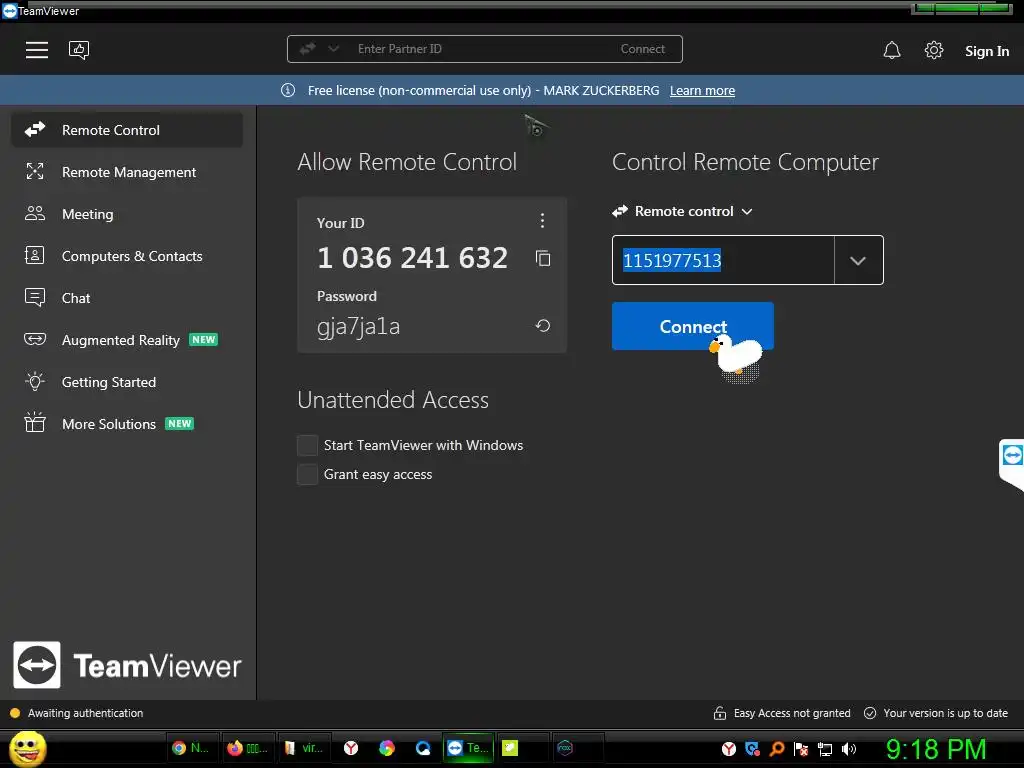Click Sign In
Viewport: 1024px width, 768px height.
click(x=987, y=51)
